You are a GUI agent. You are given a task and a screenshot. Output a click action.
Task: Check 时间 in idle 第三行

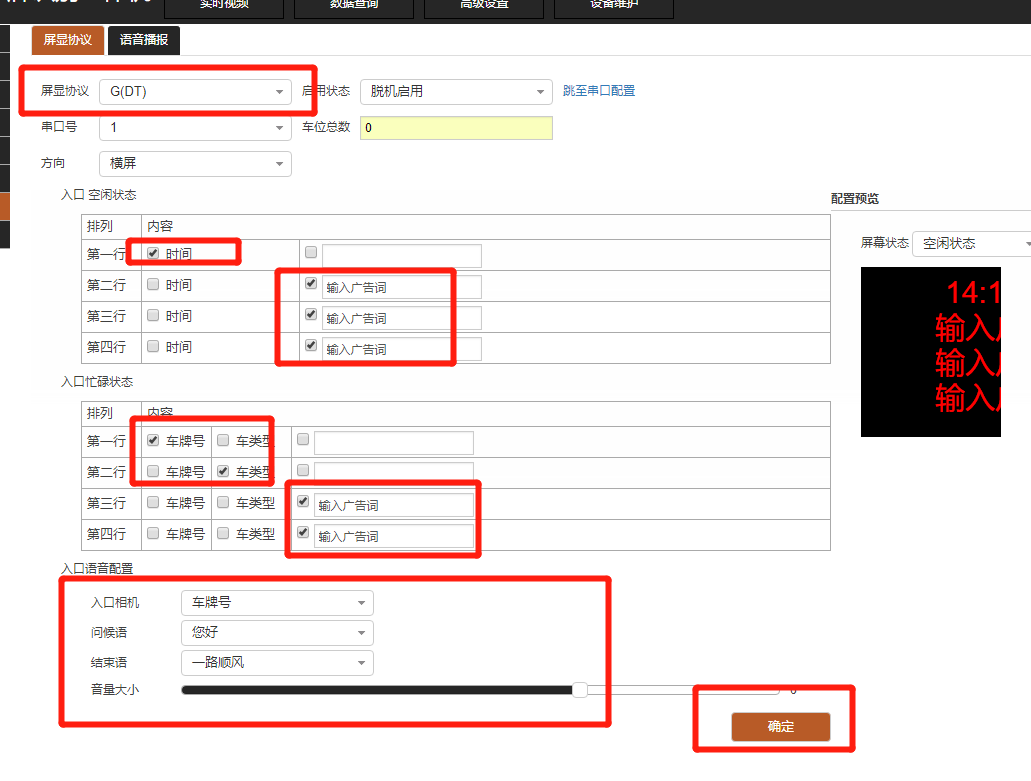[x=153, y=315]
